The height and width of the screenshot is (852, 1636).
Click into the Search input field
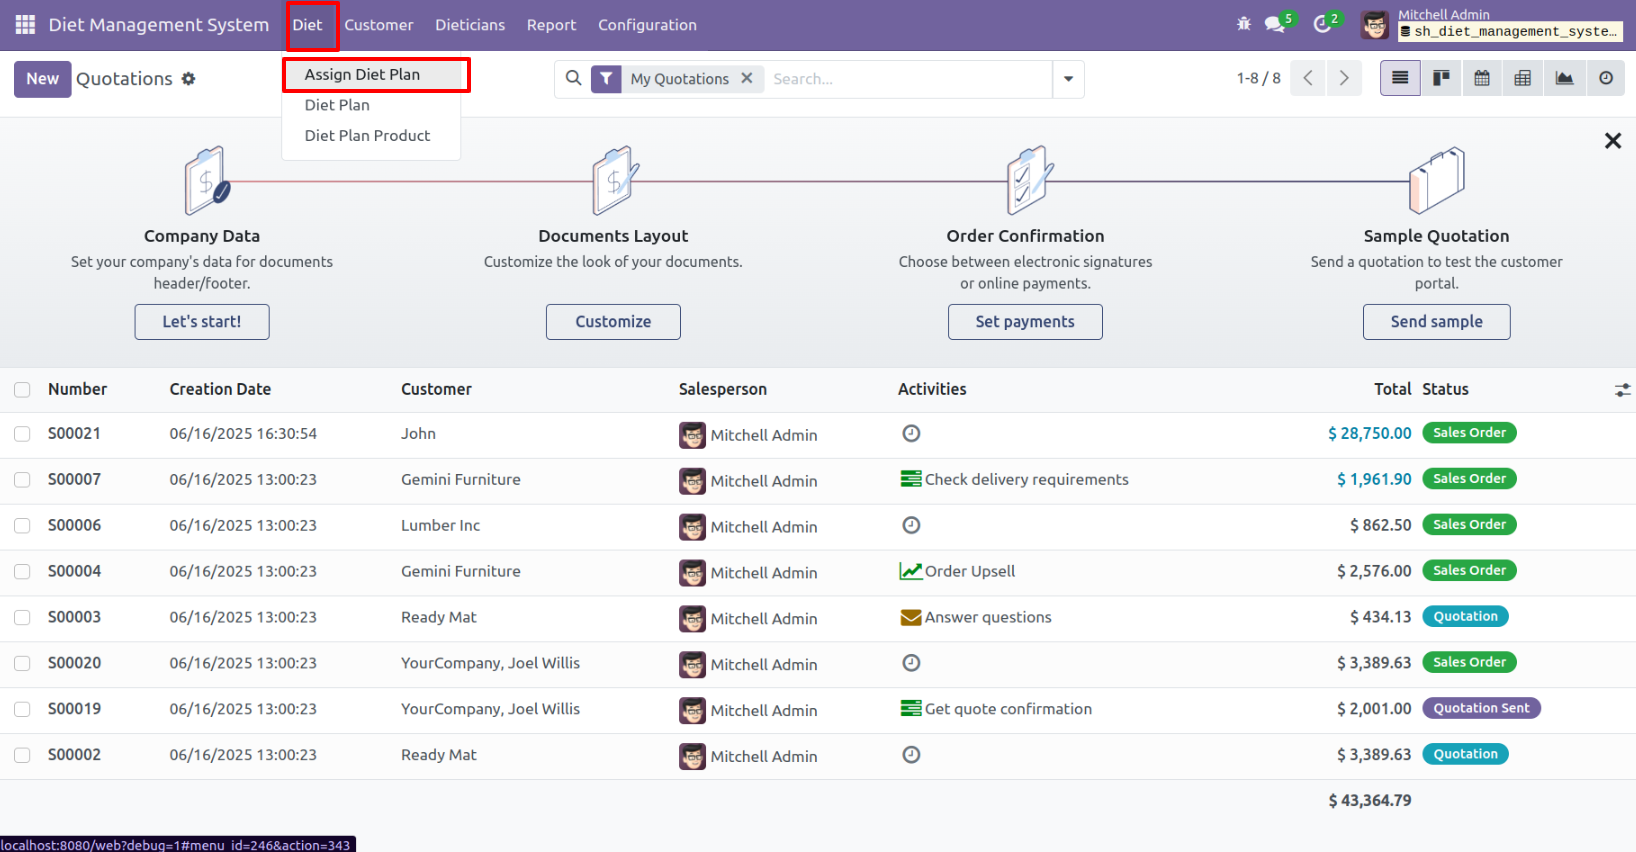point(908,79)
